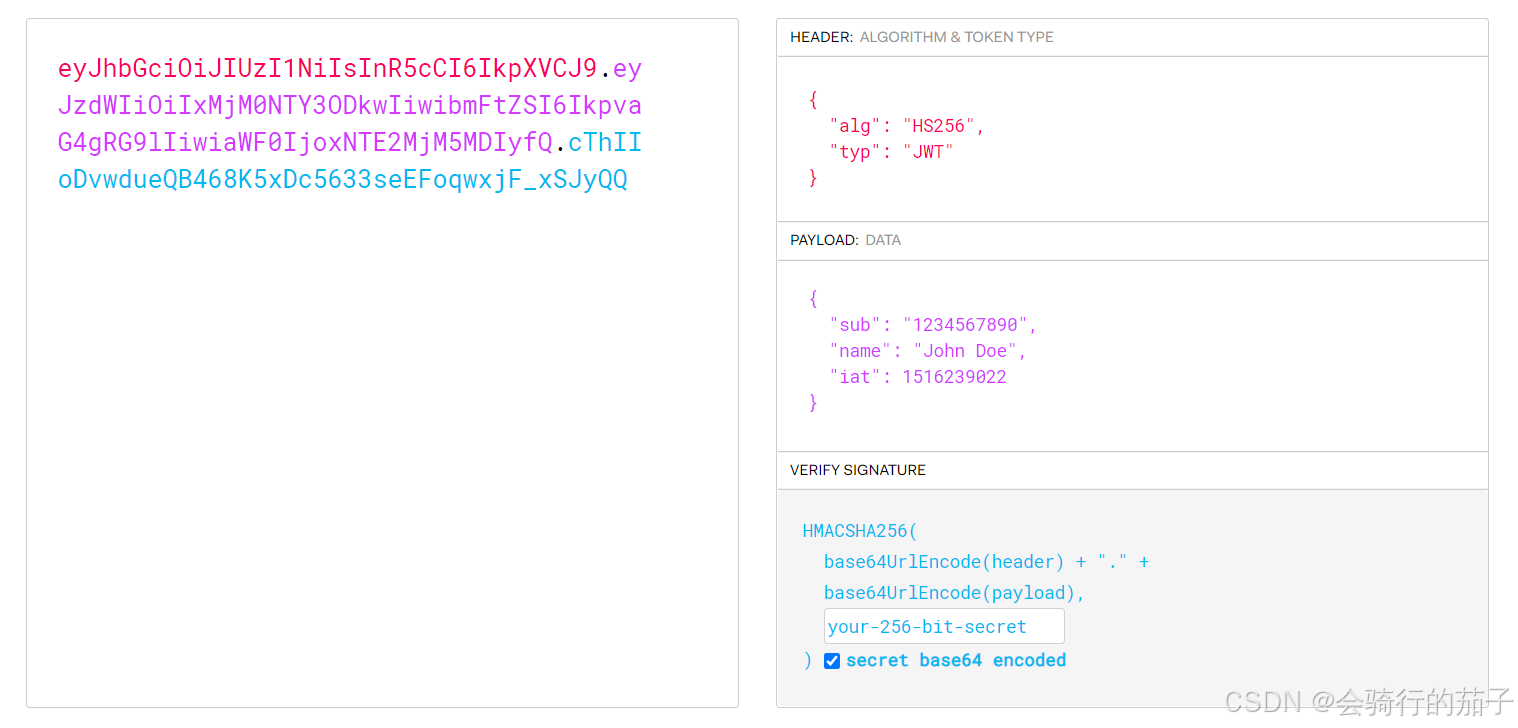Select the blue signature segment of the token

(x=340, y=179)
